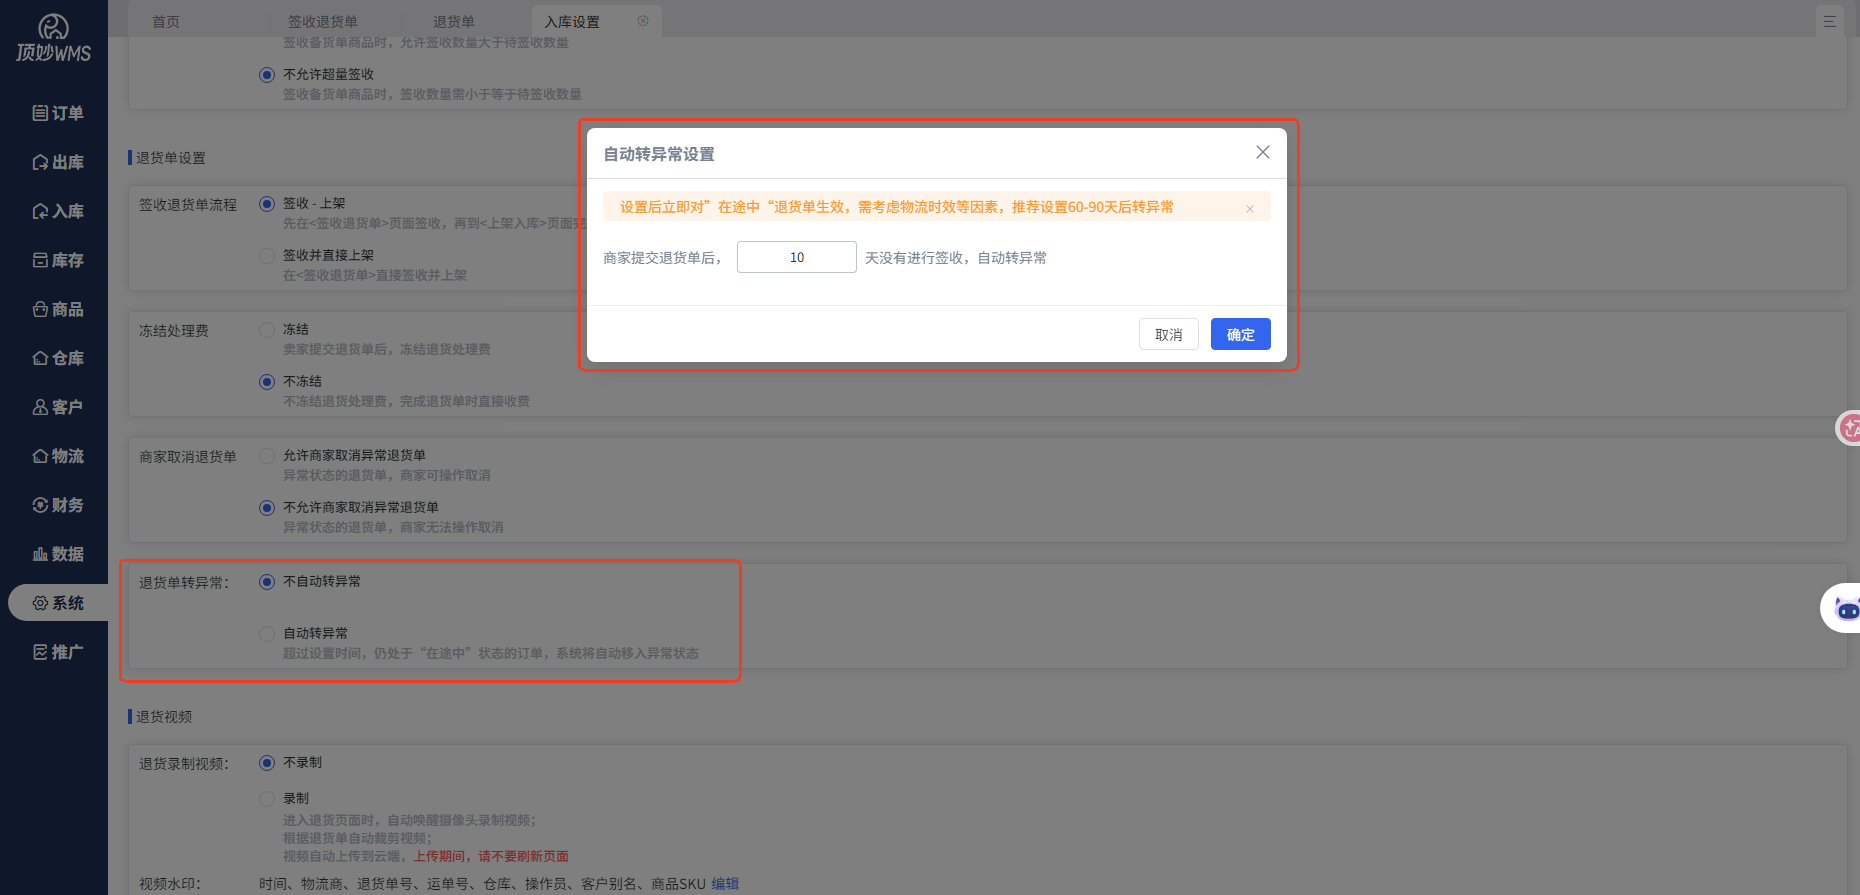The image size is (1860, 895).
Task: Open the 数据 sidebar section
Action: (x=58, y=554)
